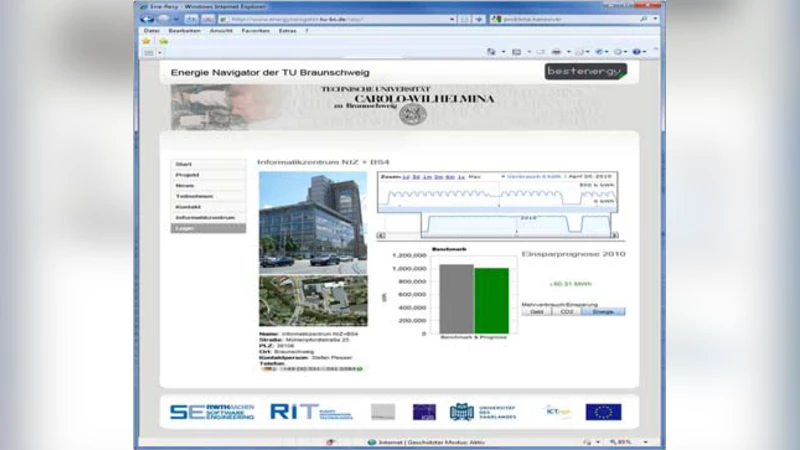
Task: Open the Home icon in command bar
Action: coord(491,52)
